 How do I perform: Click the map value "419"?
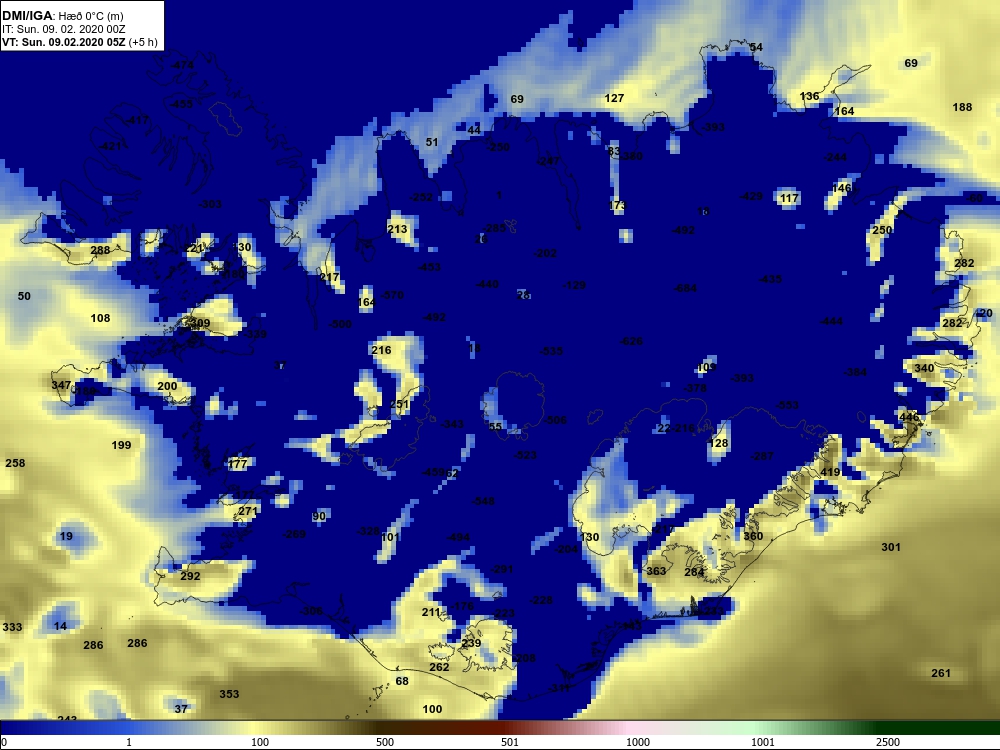pos(830,473)
